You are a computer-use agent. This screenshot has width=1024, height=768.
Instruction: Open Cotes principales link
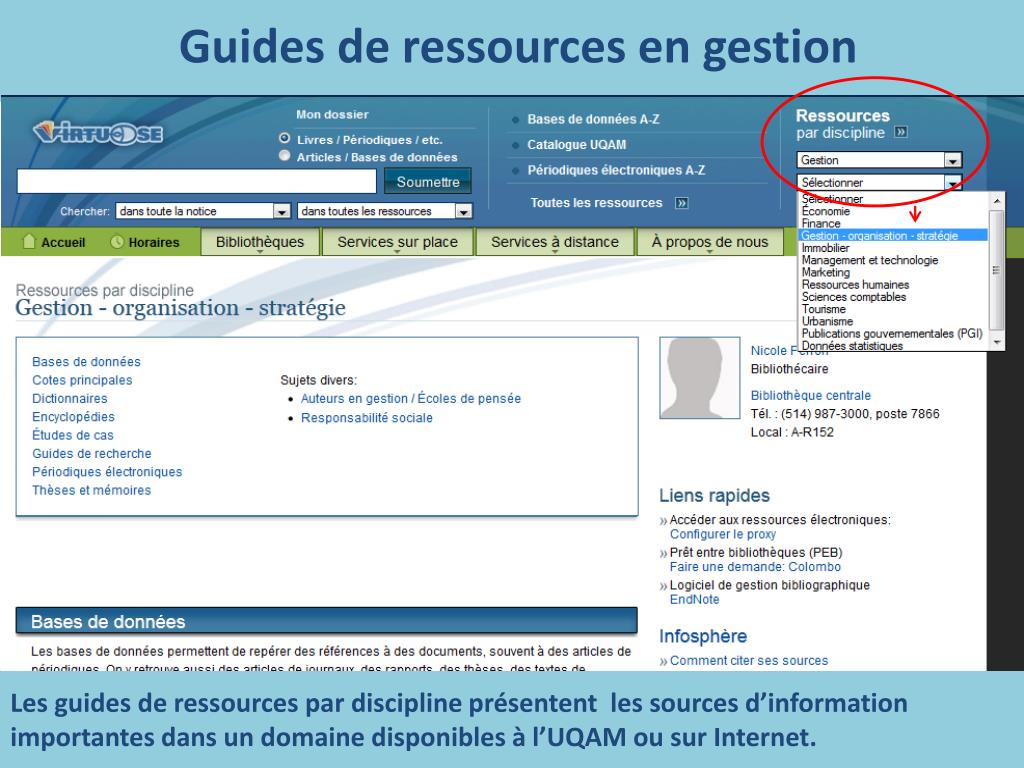coord(82,380)
